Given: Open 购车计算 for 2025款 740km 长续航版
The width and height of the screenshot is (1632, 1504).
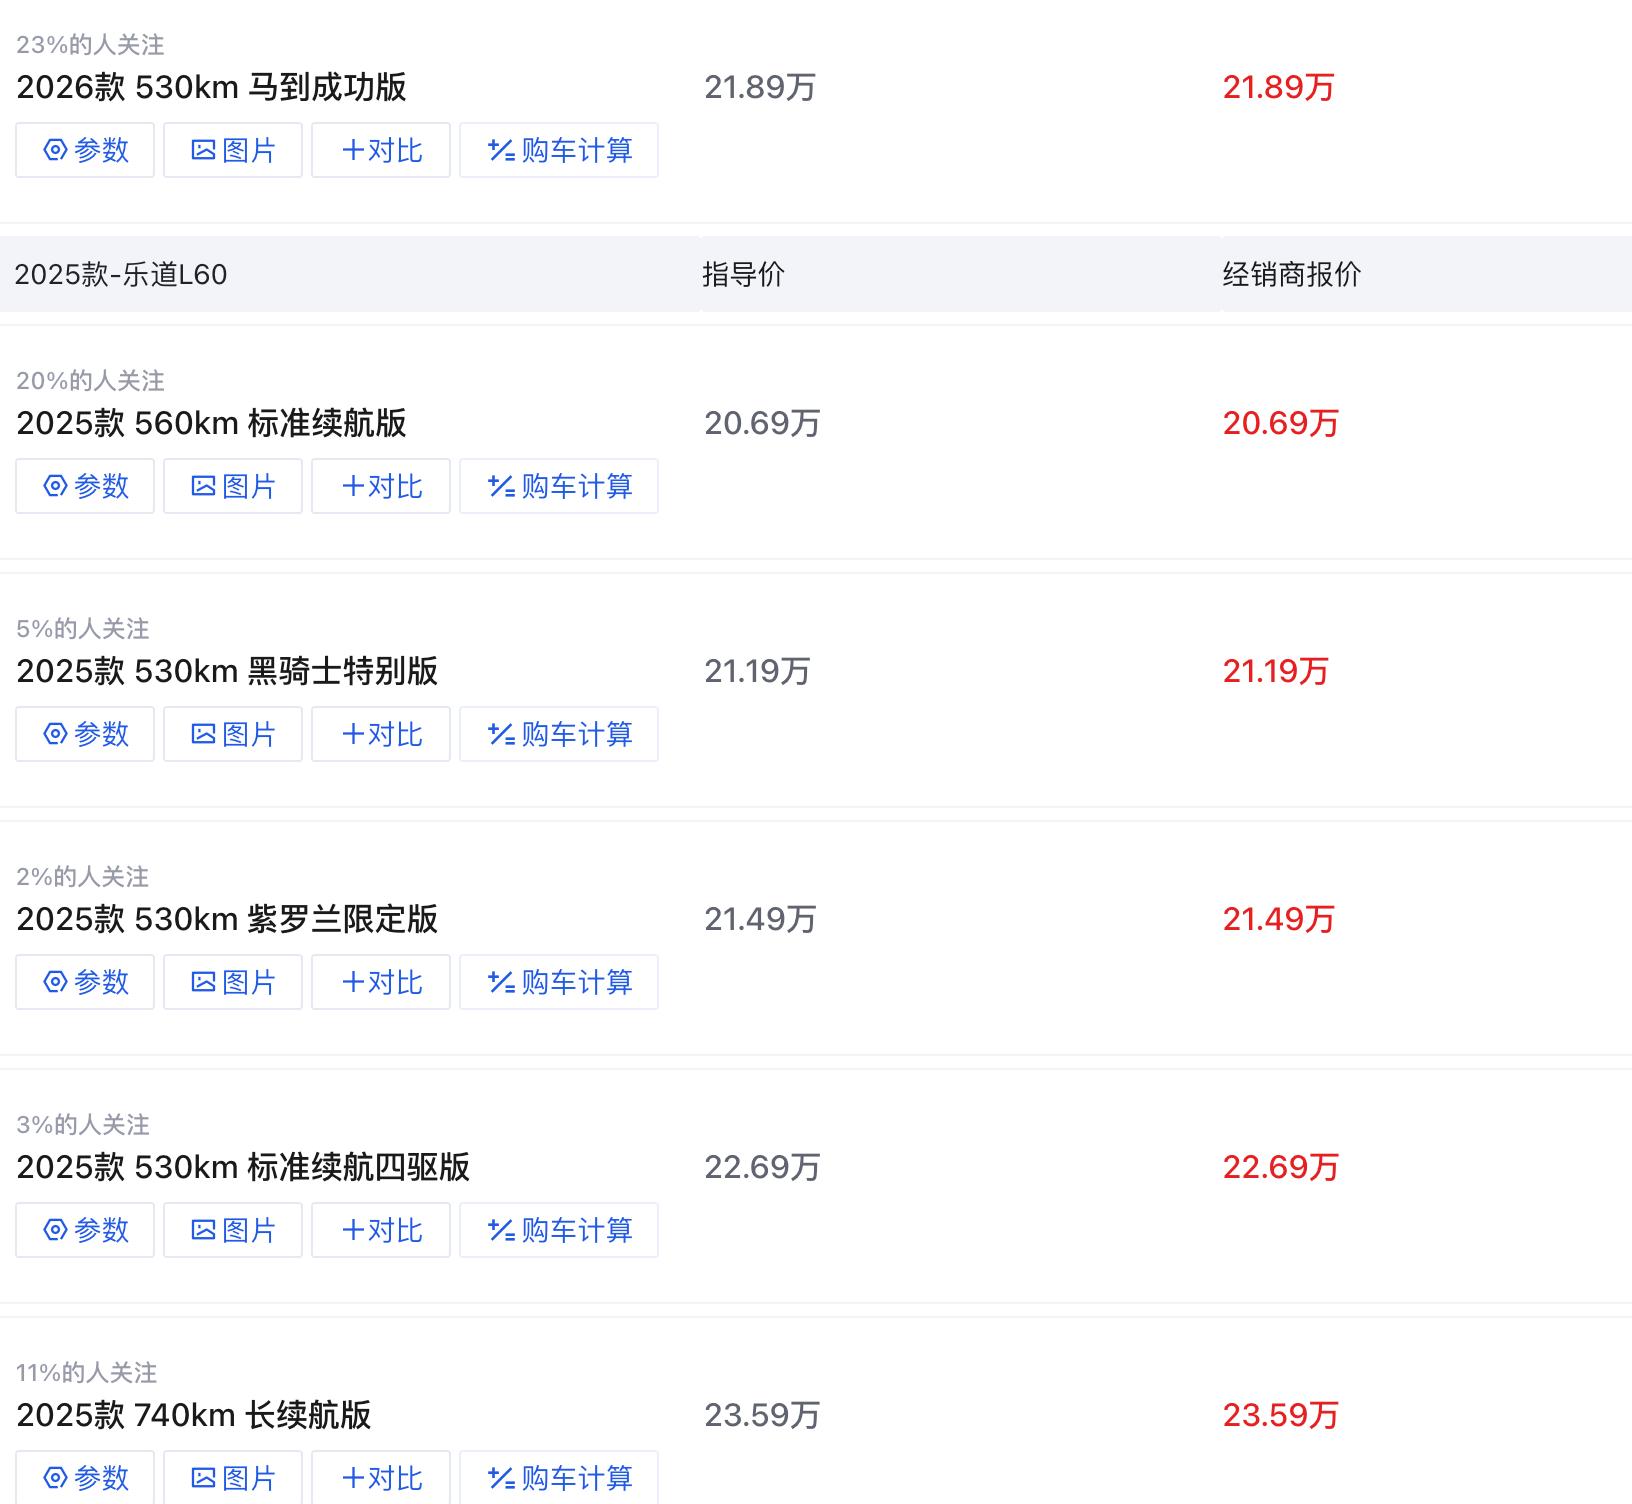Looking at the screenshot, I should pyautogui.click(x=559, y=1477).
